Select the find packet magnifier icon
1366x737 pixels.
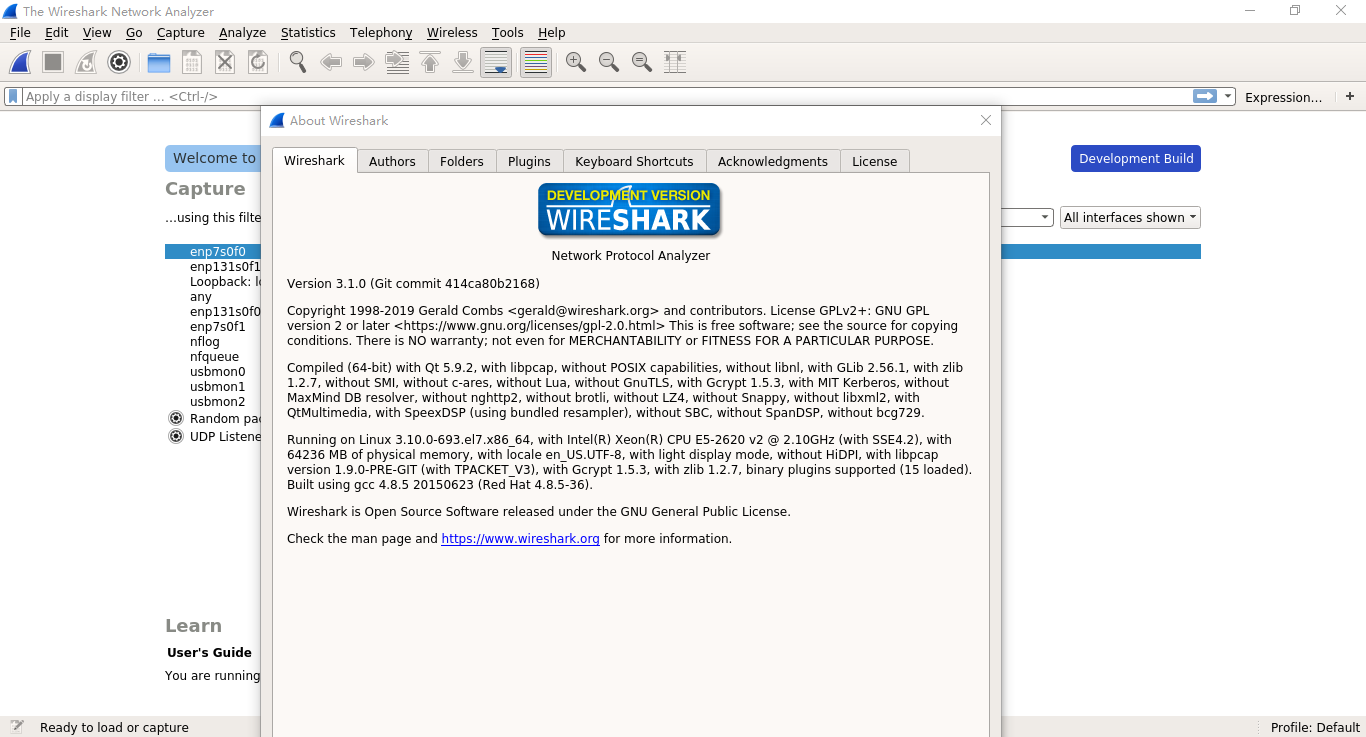[x=297, y=62]
